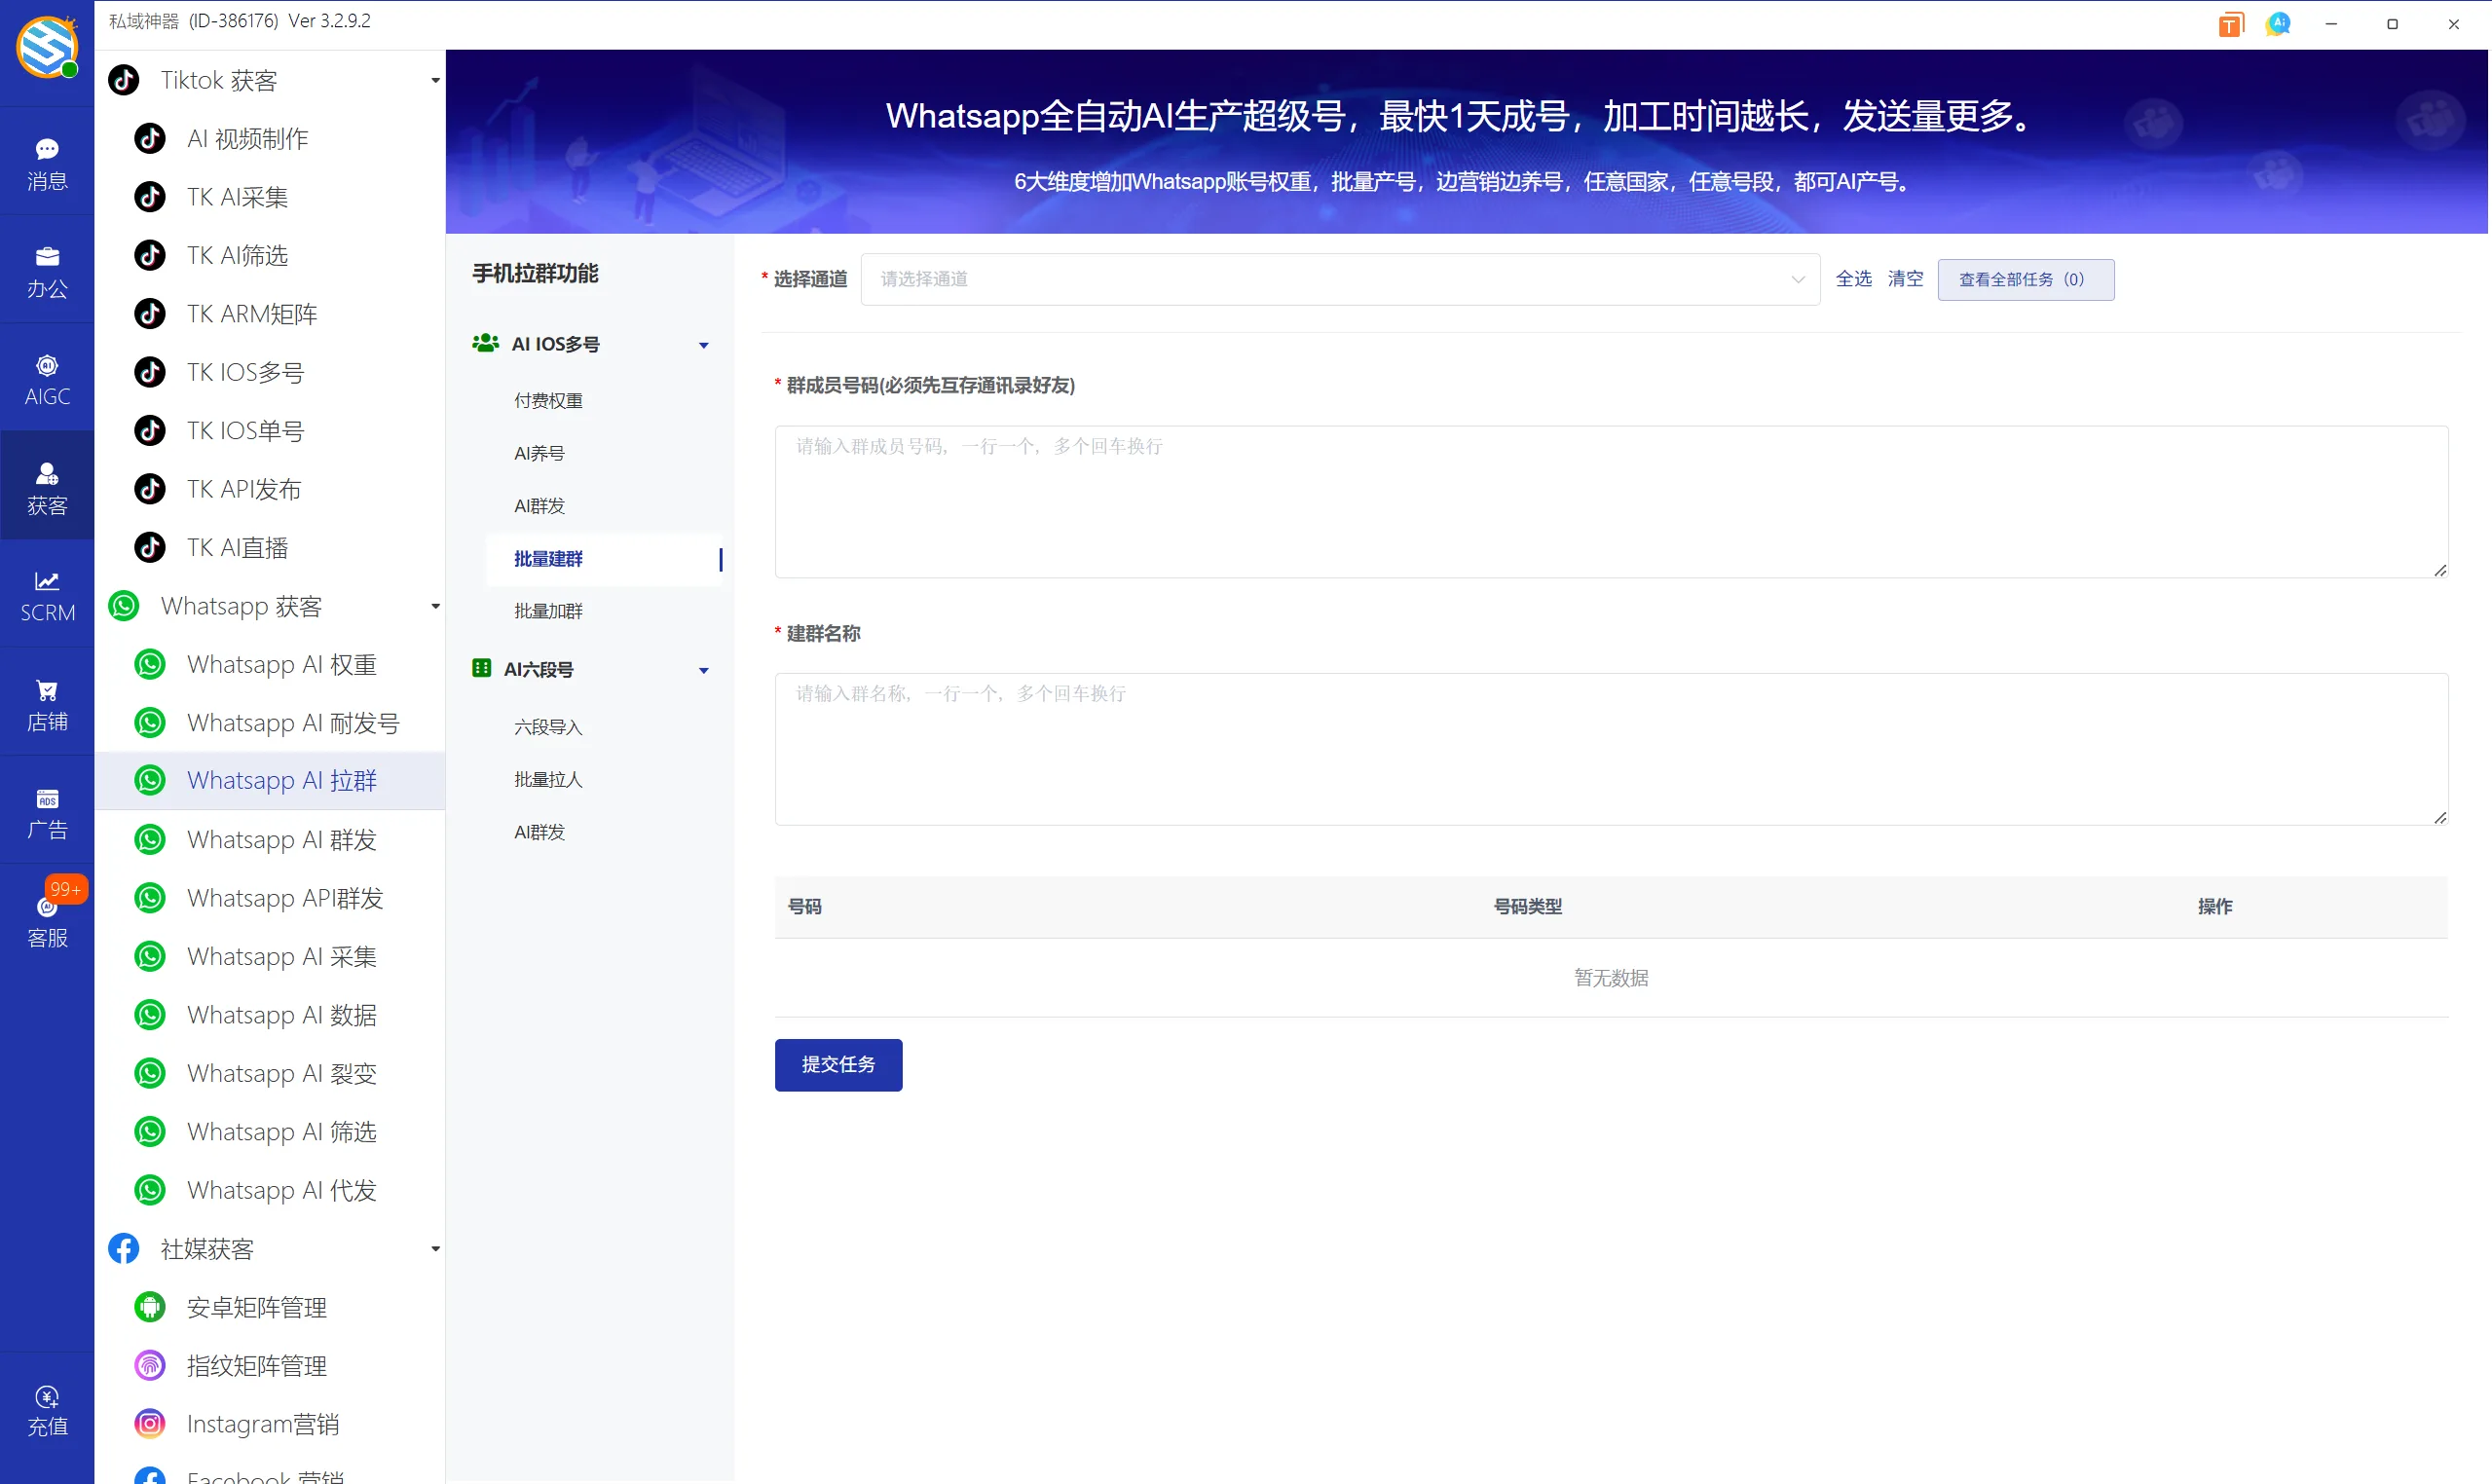This screenshot has width=2492, height=1484.
Task: Collapse the 社媒获客 group
Action: coord(434,1248)
